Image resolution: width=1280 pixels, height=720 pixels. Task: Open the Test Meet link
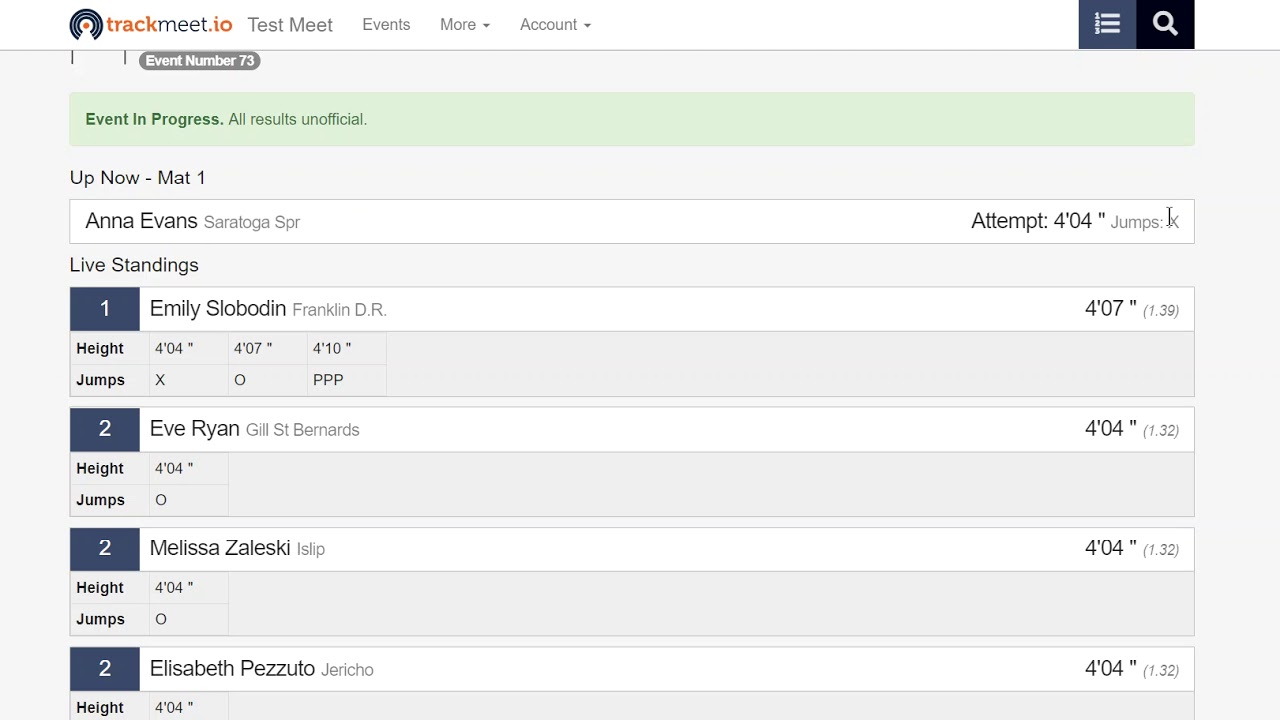tap(290, 25)
